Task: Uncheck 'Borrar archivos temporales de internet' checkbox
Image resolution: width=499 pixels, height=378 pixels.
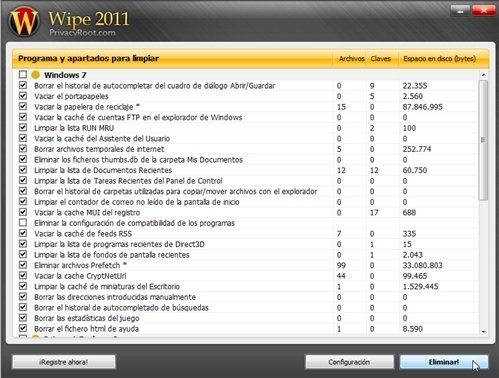Action: tap(23, 149)
